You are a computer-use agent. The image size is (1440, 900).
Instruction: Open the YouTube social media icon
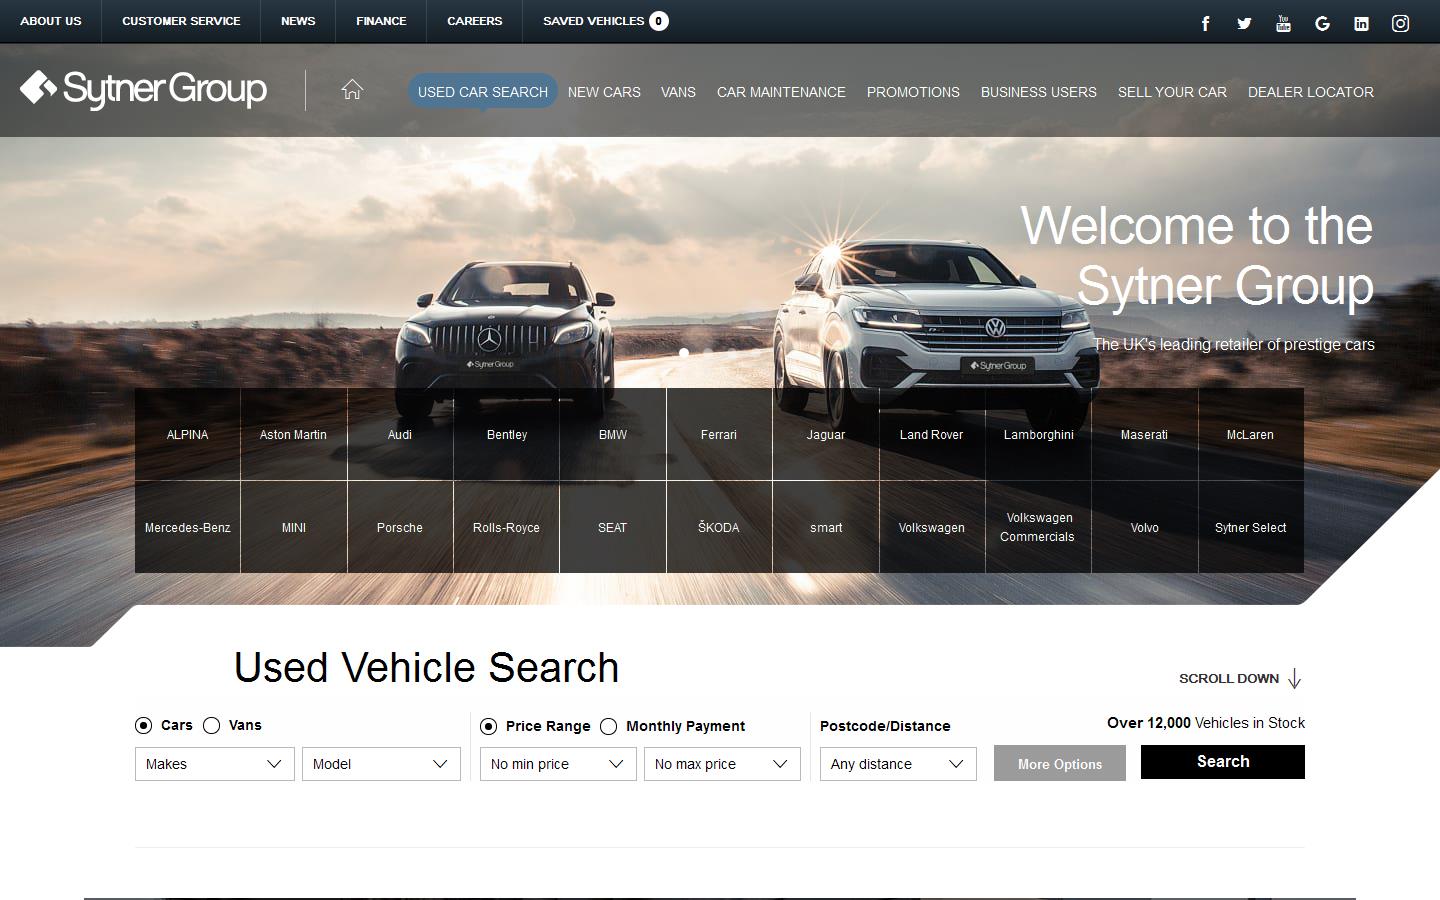(1282, 22)
